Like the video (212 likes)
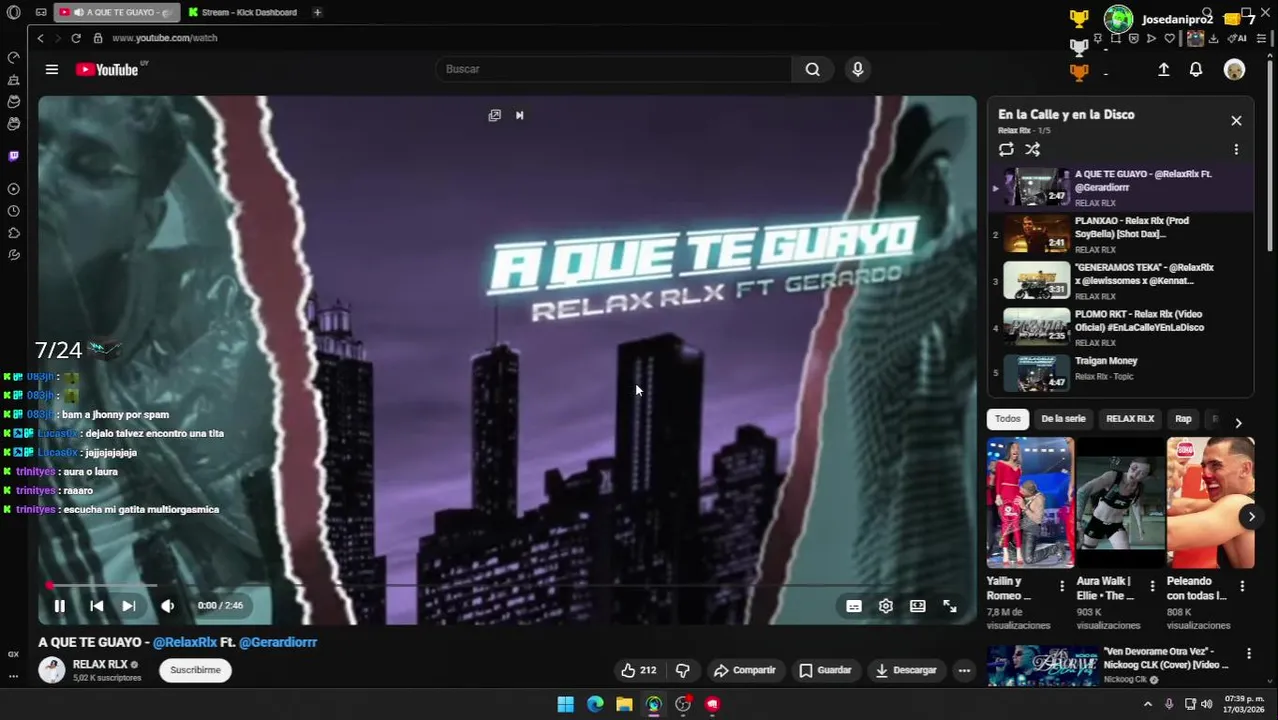Image resolution: width=1278 pixels, height=720 pixels. point(638,670)
